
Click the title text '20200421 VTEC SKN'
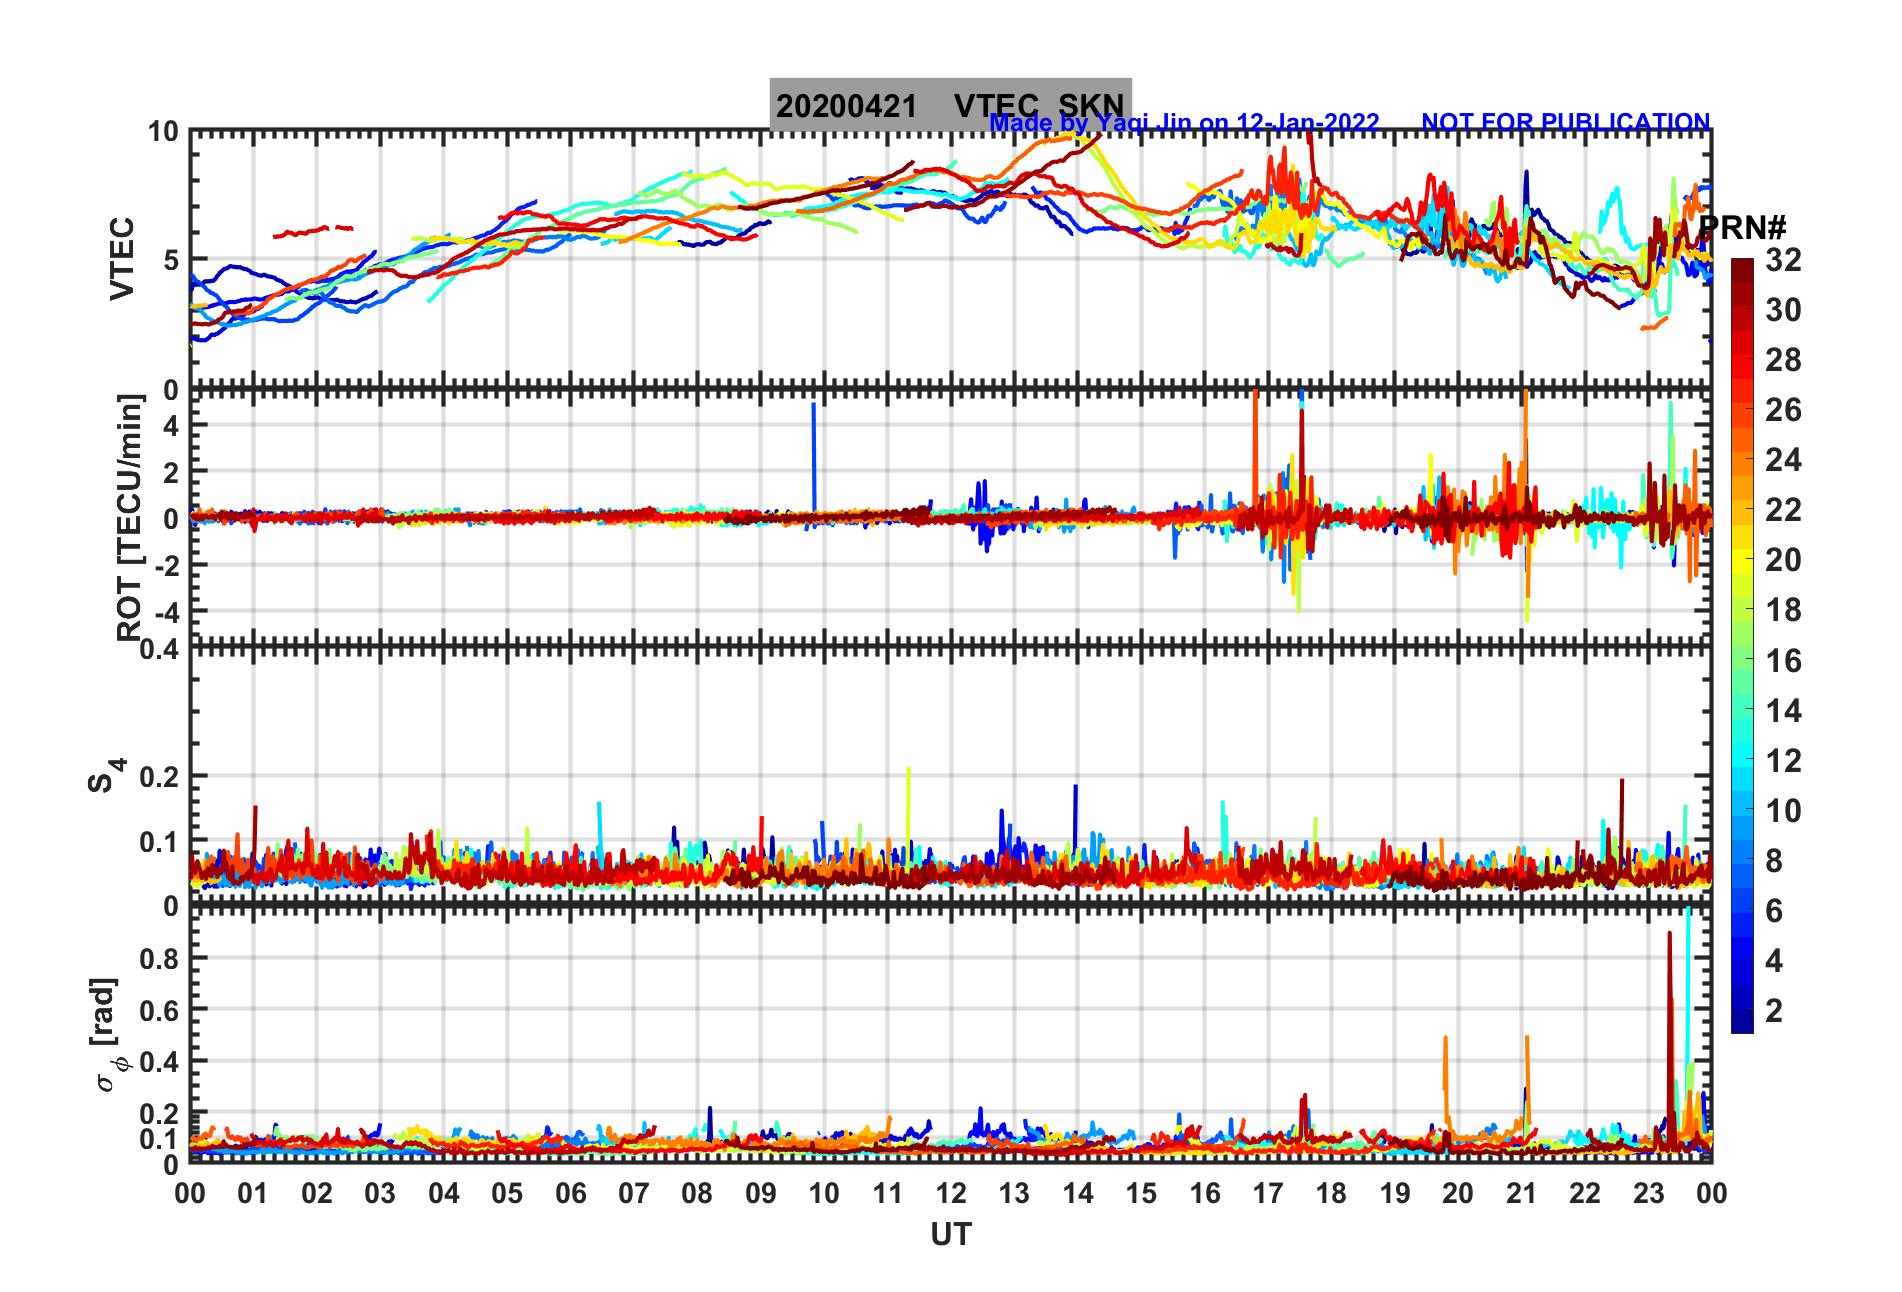coord(950,105)
